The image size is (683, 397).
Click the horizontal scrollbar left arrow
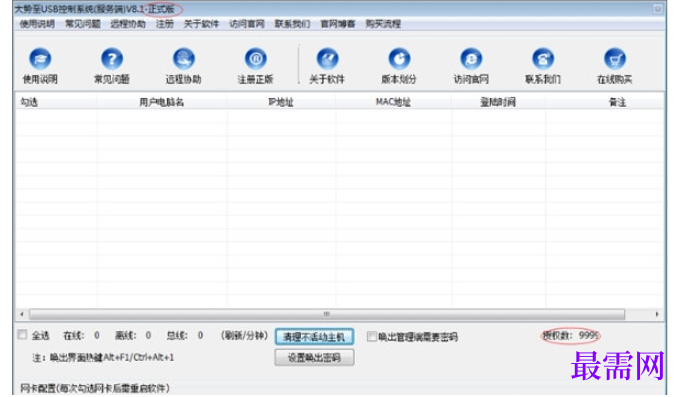point(22,314)
